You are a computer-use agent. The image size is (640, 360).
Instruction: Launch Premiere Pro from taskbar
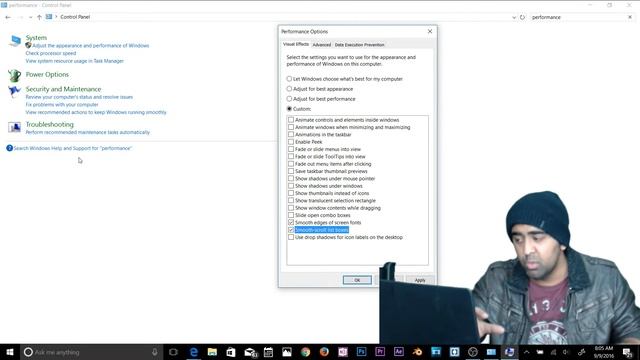380,352
